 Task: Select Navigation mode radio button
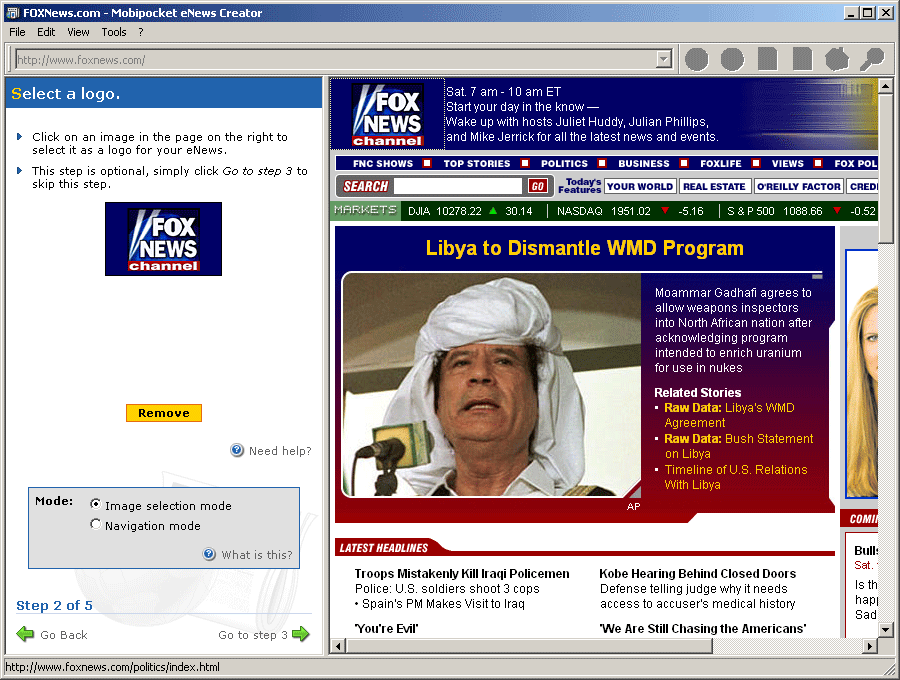tap(95, 524)
